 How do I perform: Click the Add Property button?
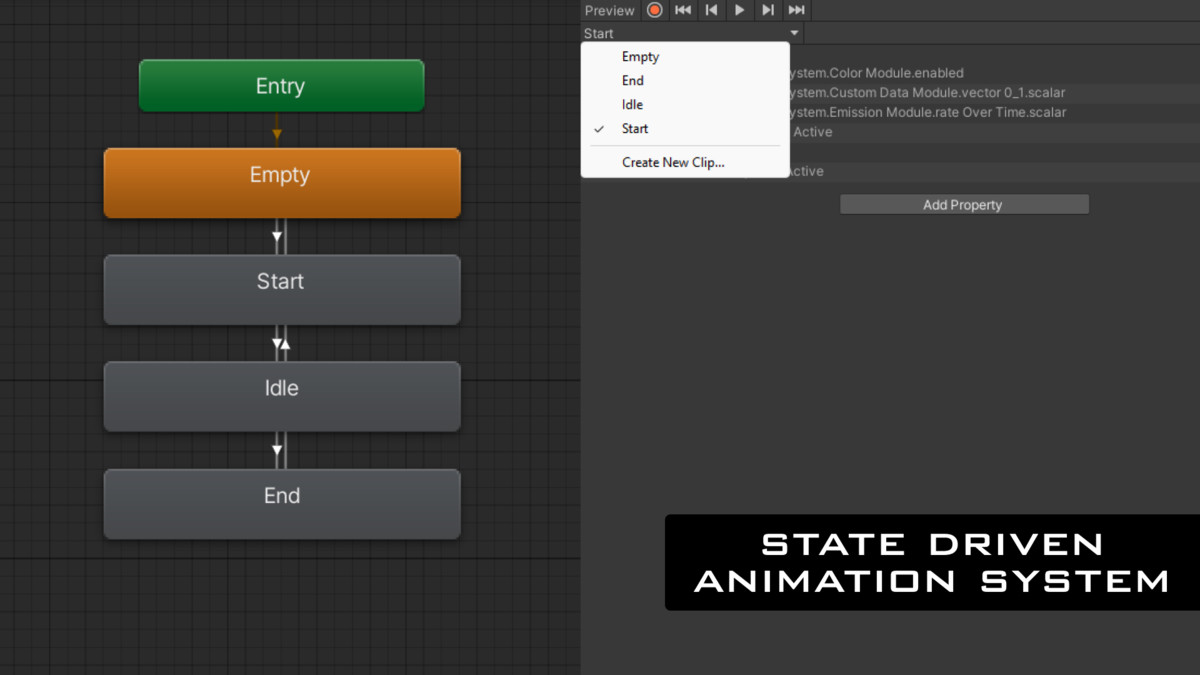(964, 204)
